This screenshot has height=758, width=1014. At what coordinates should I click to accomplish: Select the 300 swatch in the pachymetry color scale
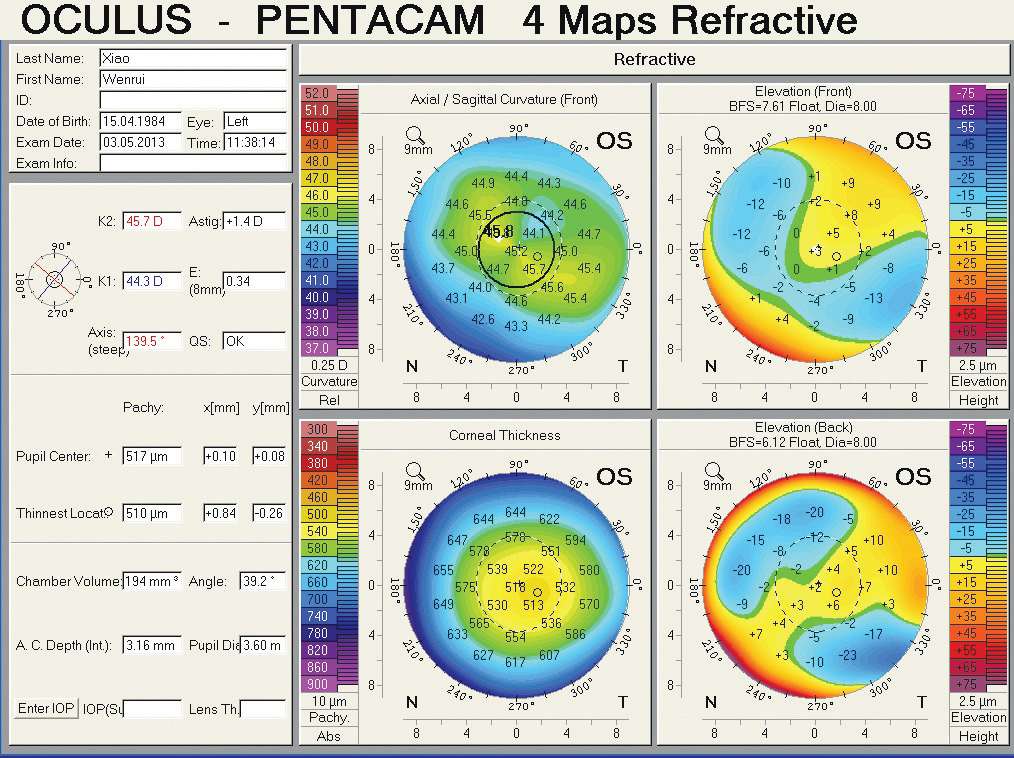(317, 429)
